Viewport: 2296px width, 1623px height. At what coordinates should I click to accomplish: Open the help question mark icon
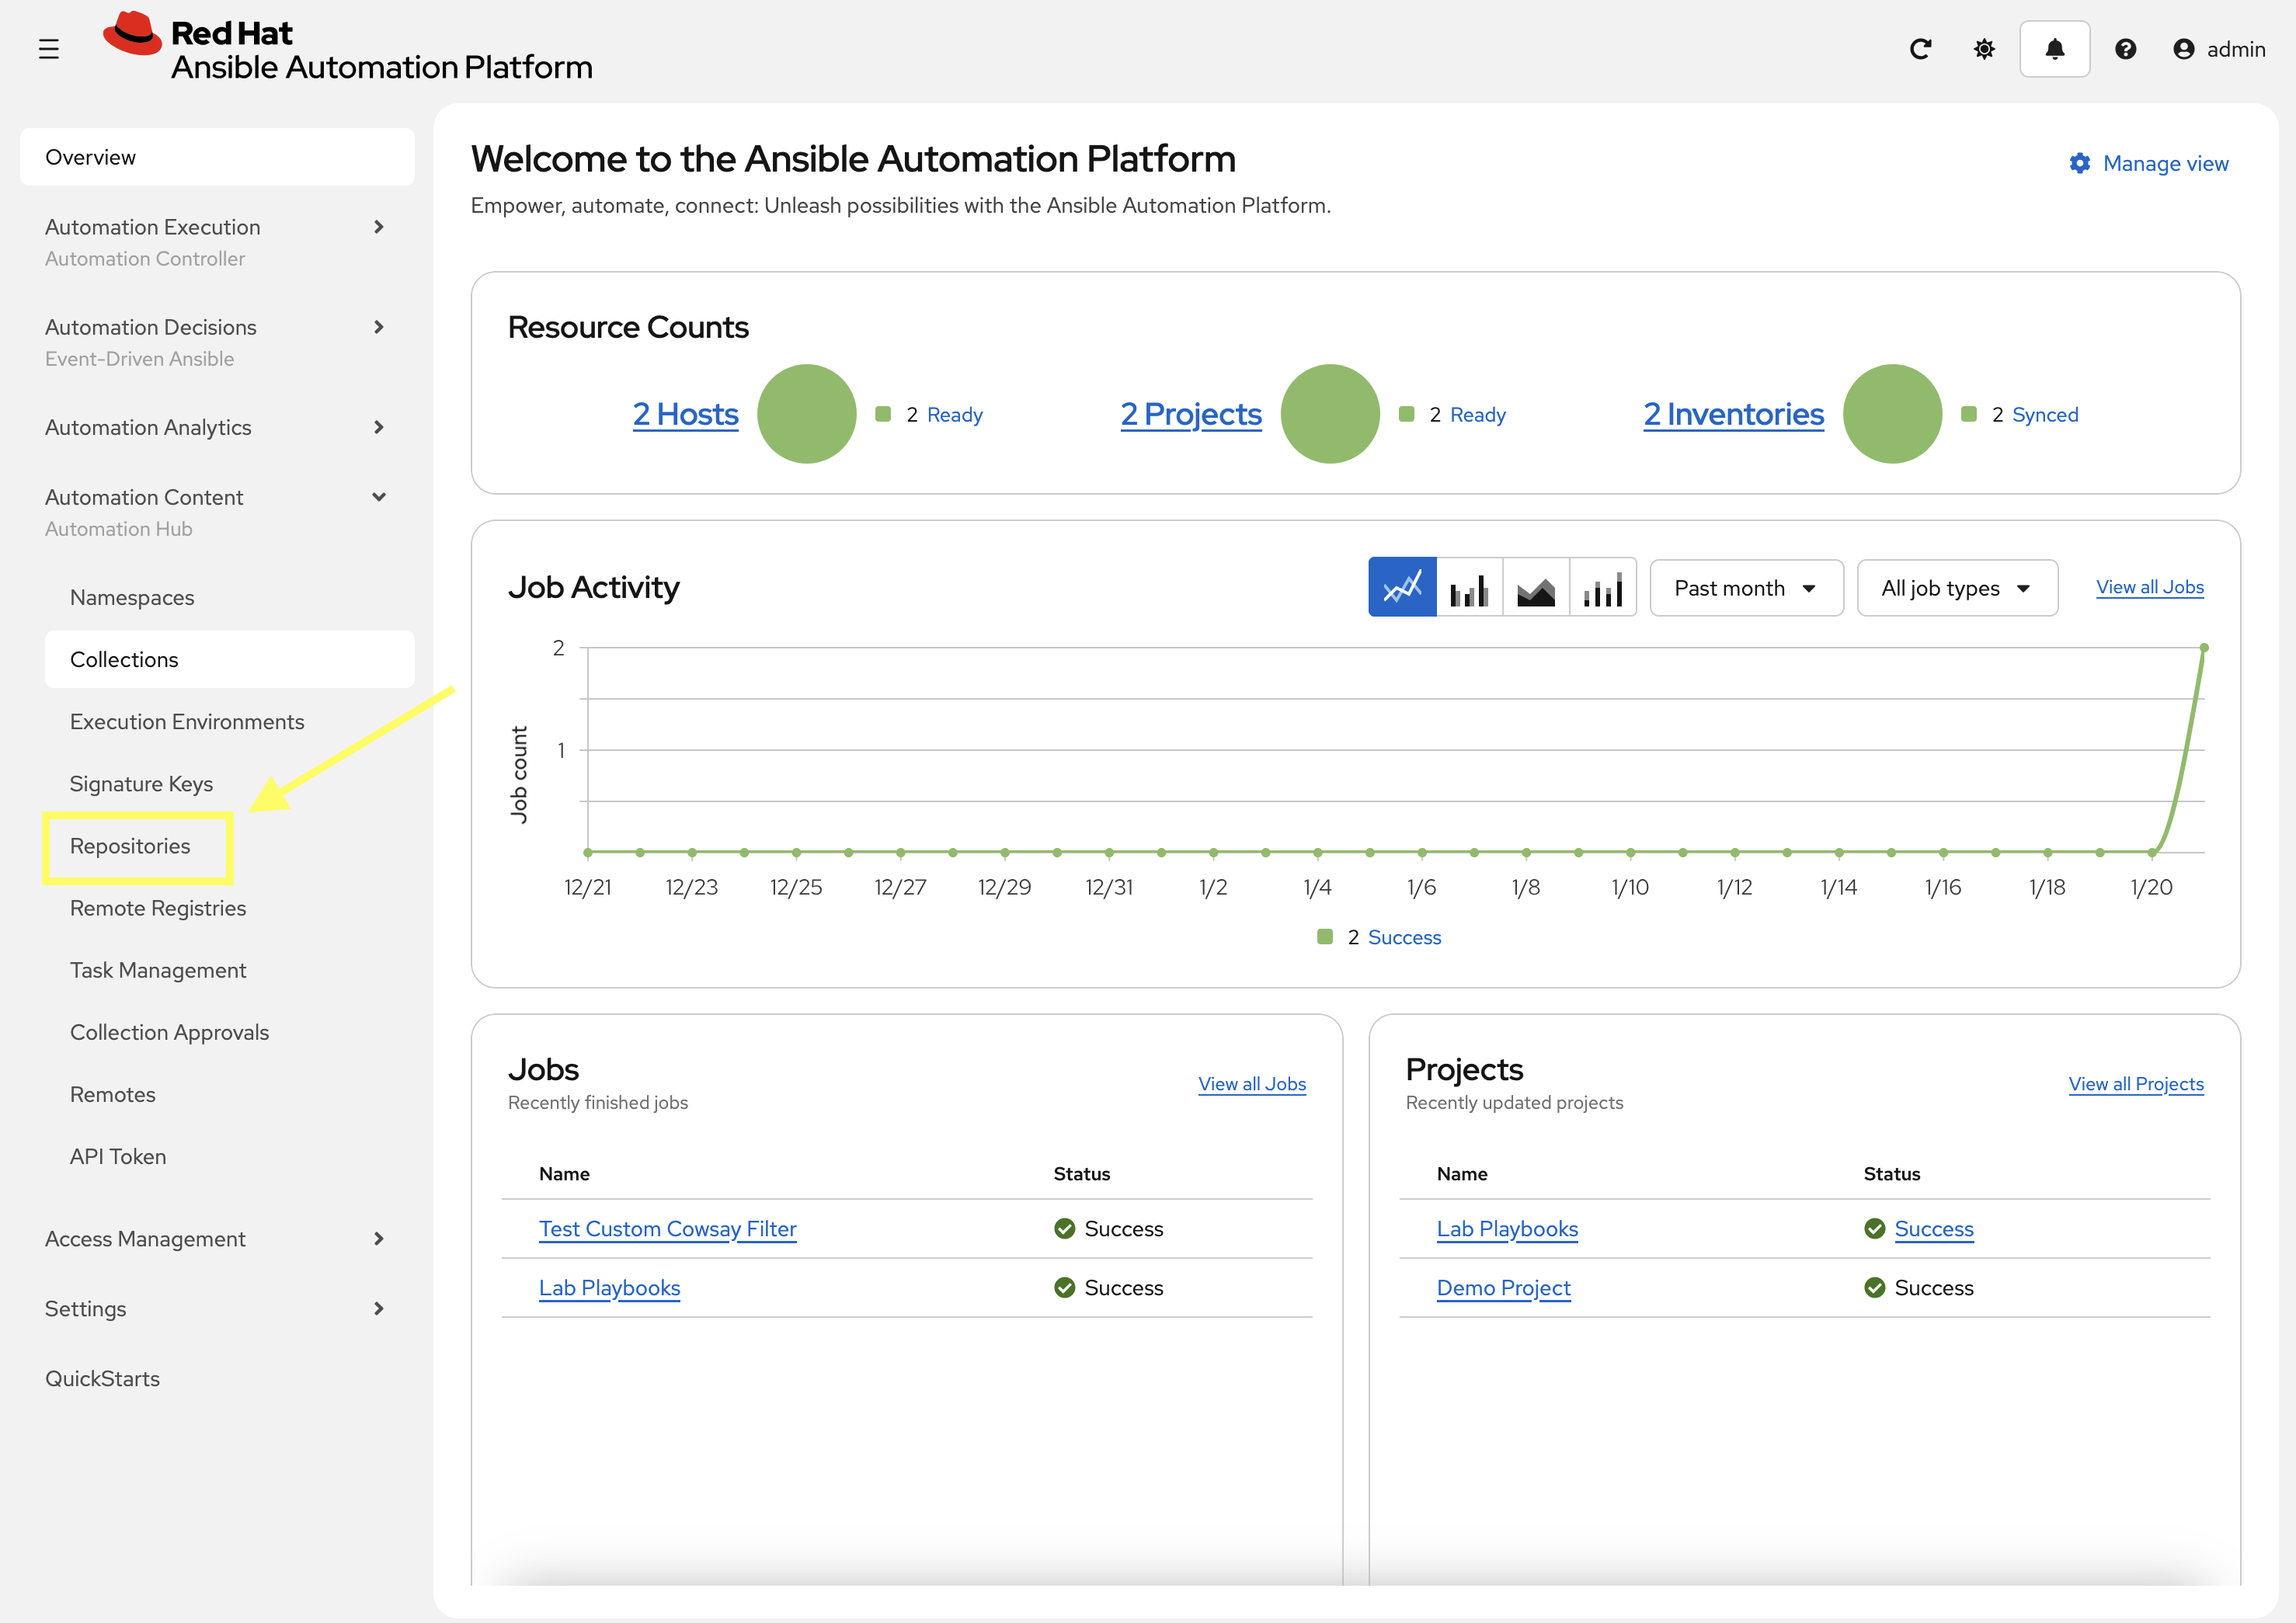pyautogui.click(x=2125, y=49)
